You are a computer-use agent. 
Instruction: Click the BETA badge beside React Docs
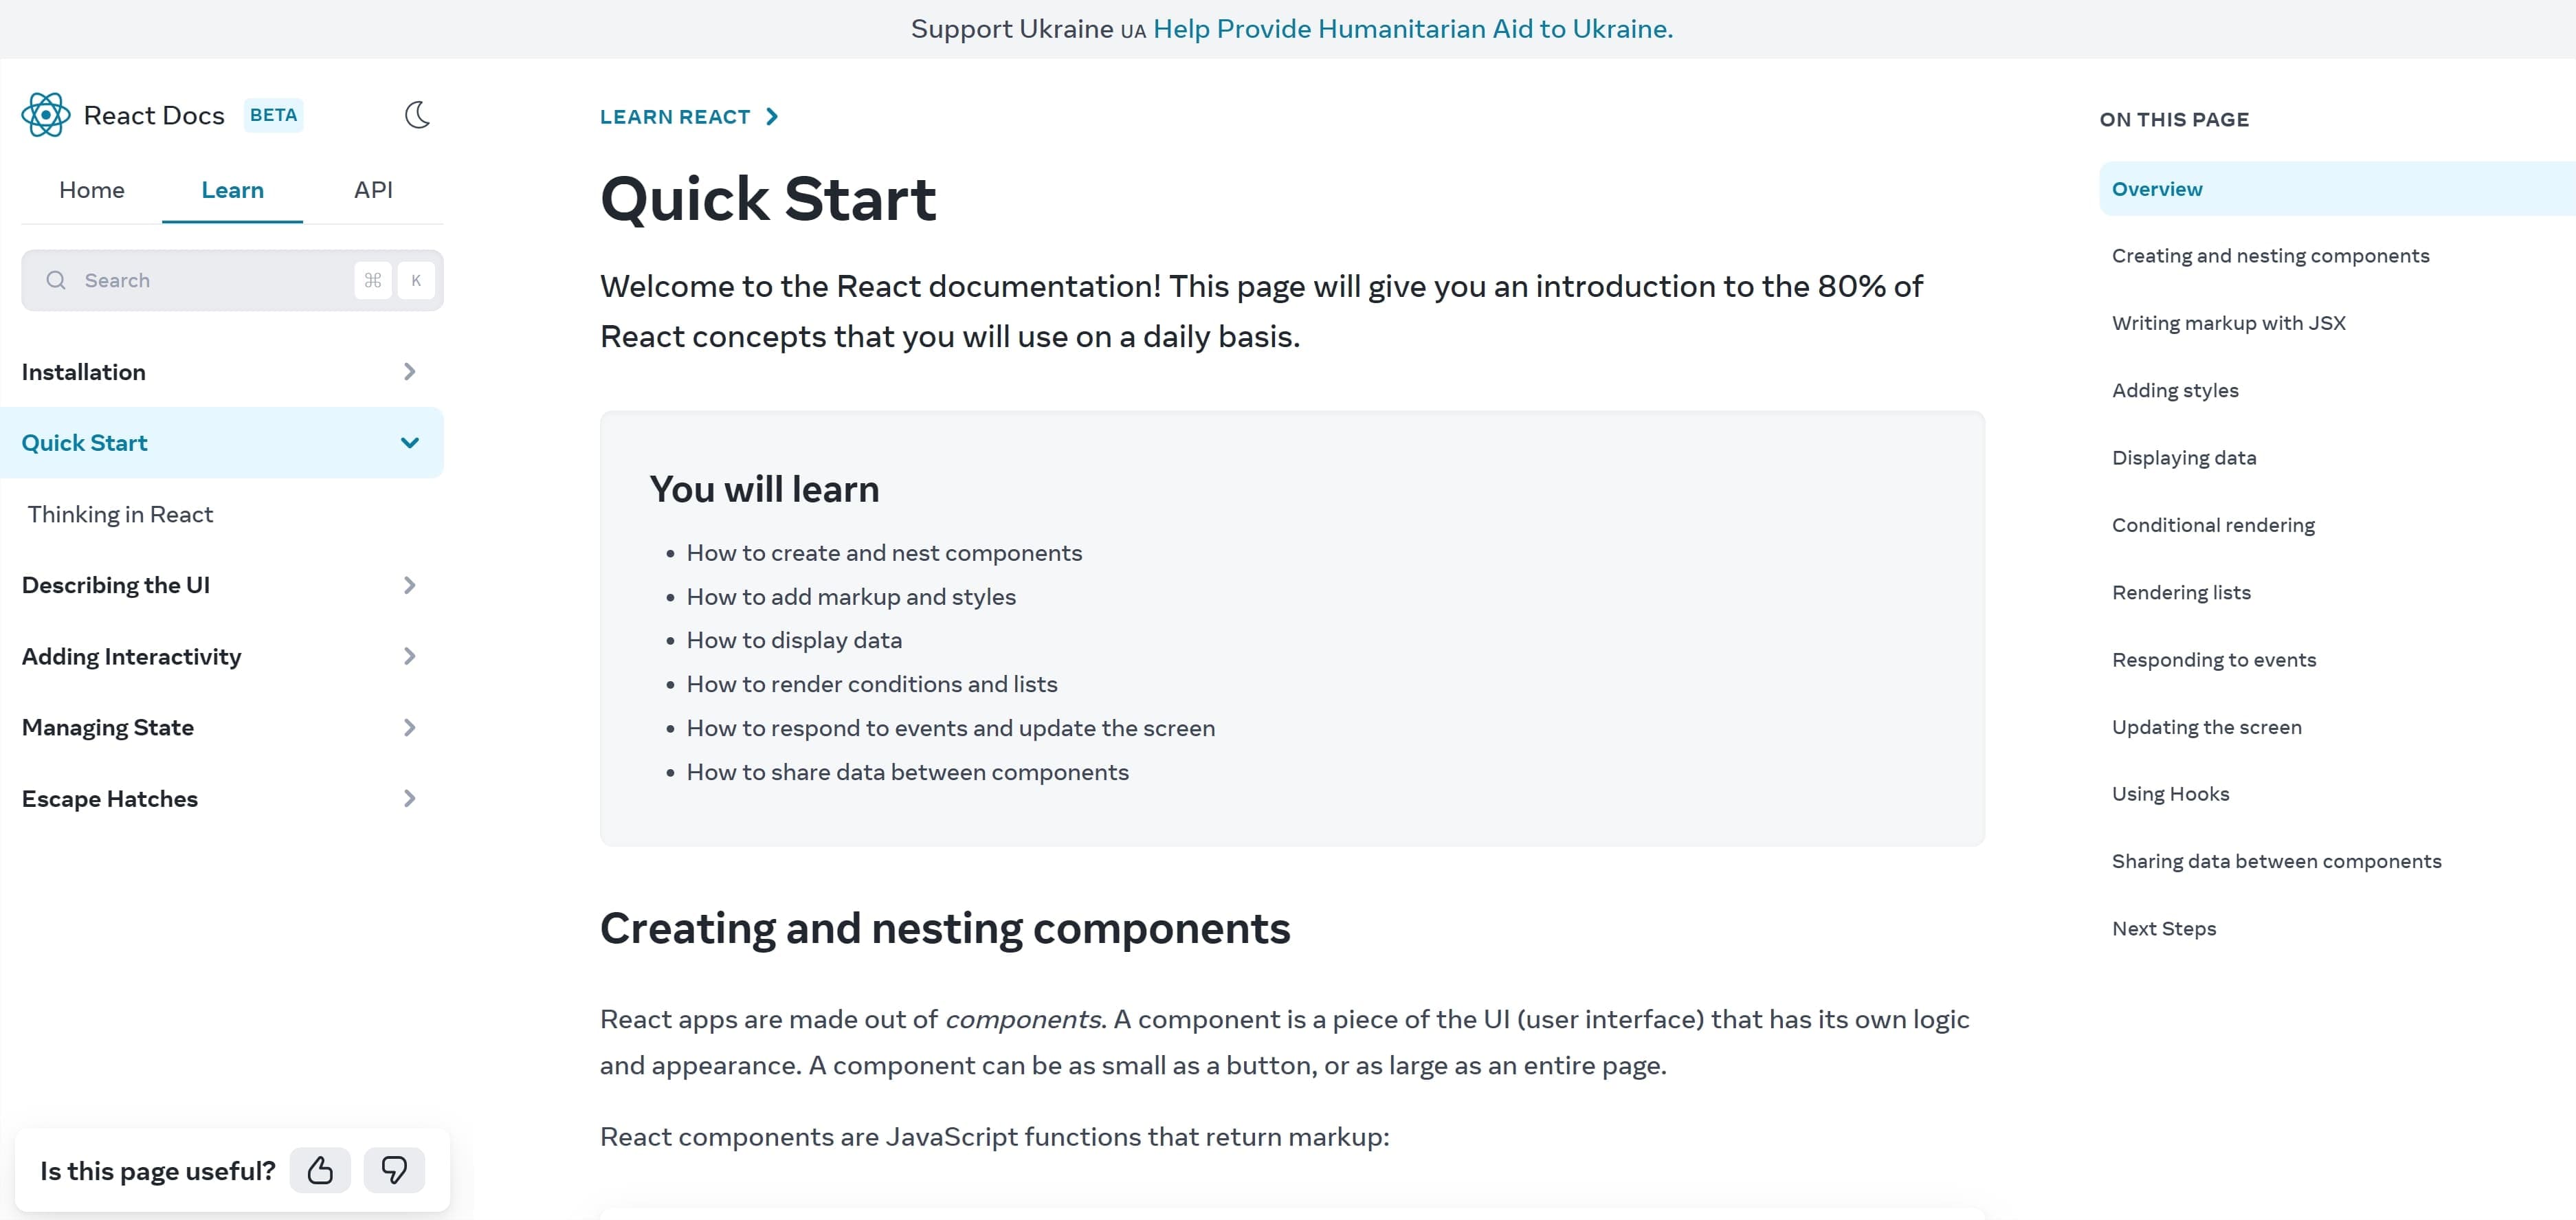coord(273,115)
